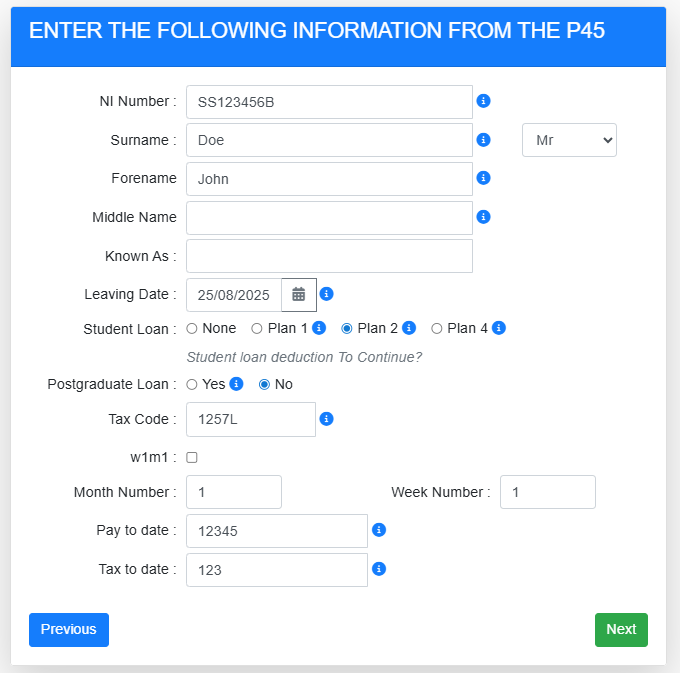Choose Yes for Postgraduate Loan

click(192, 384)
